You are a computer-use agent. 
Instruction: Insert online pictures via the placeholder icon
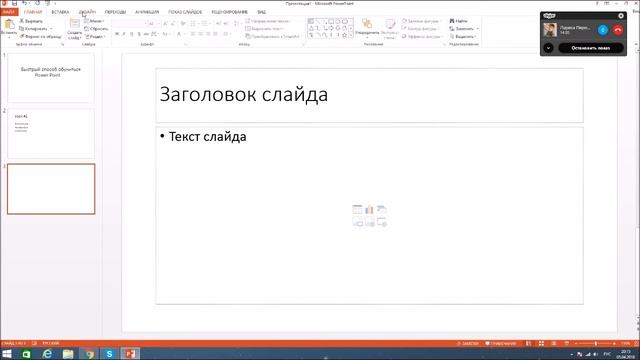369,222
